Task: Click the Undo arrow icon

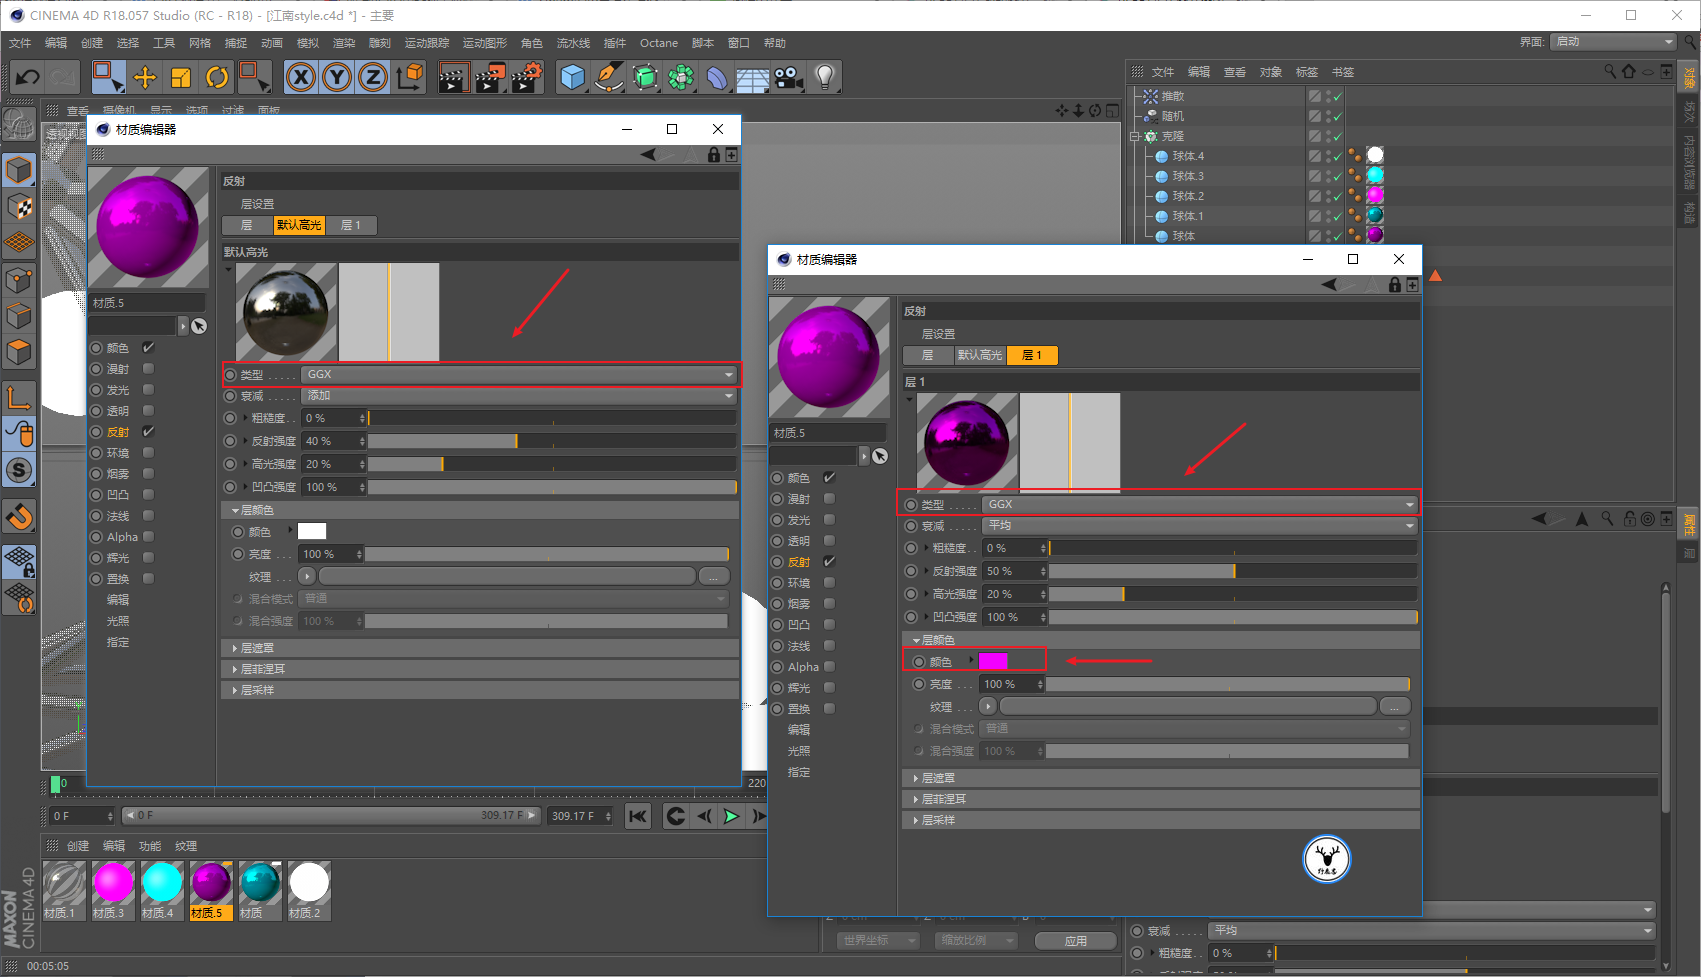Action: 27,77
